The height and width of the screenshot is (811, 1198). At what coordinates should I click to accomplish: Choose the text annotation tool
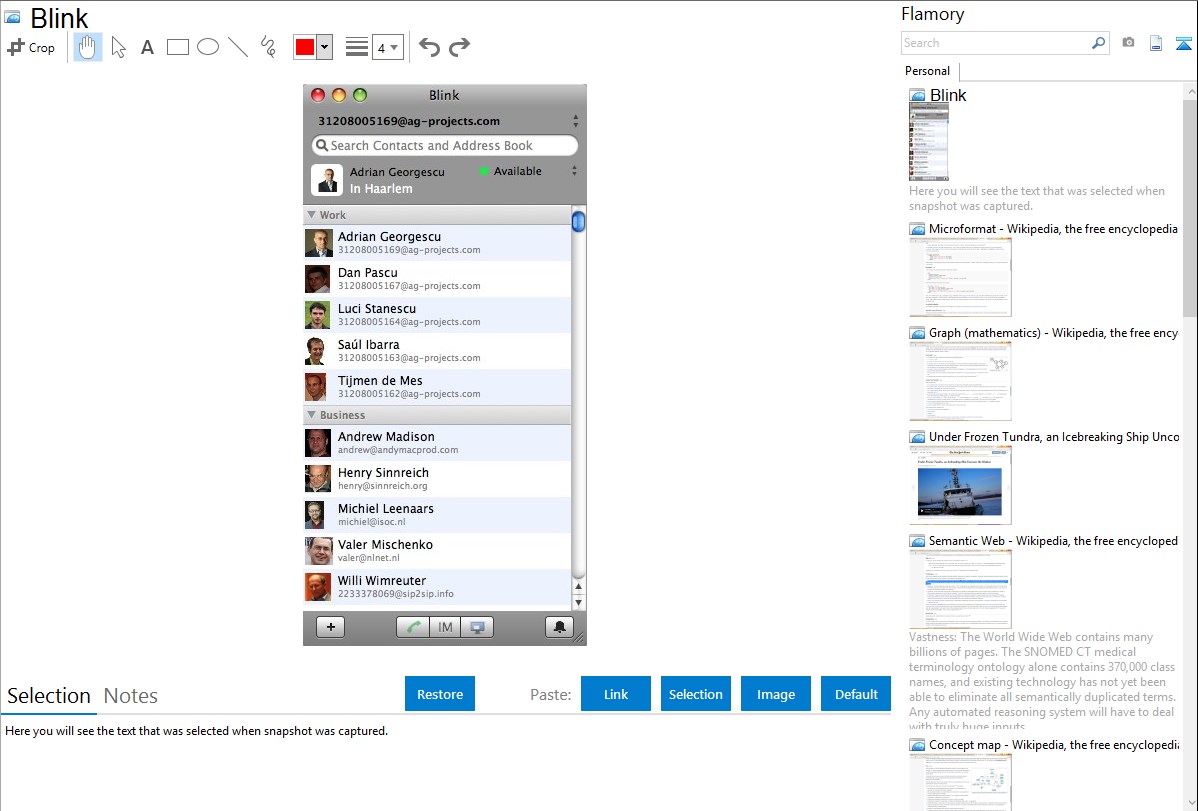pyautogui.click(x=147, y=47)
